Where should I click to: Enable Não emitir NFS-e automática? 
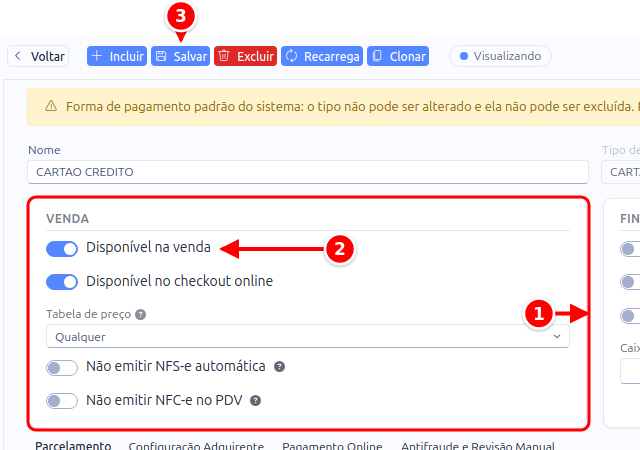62,368
